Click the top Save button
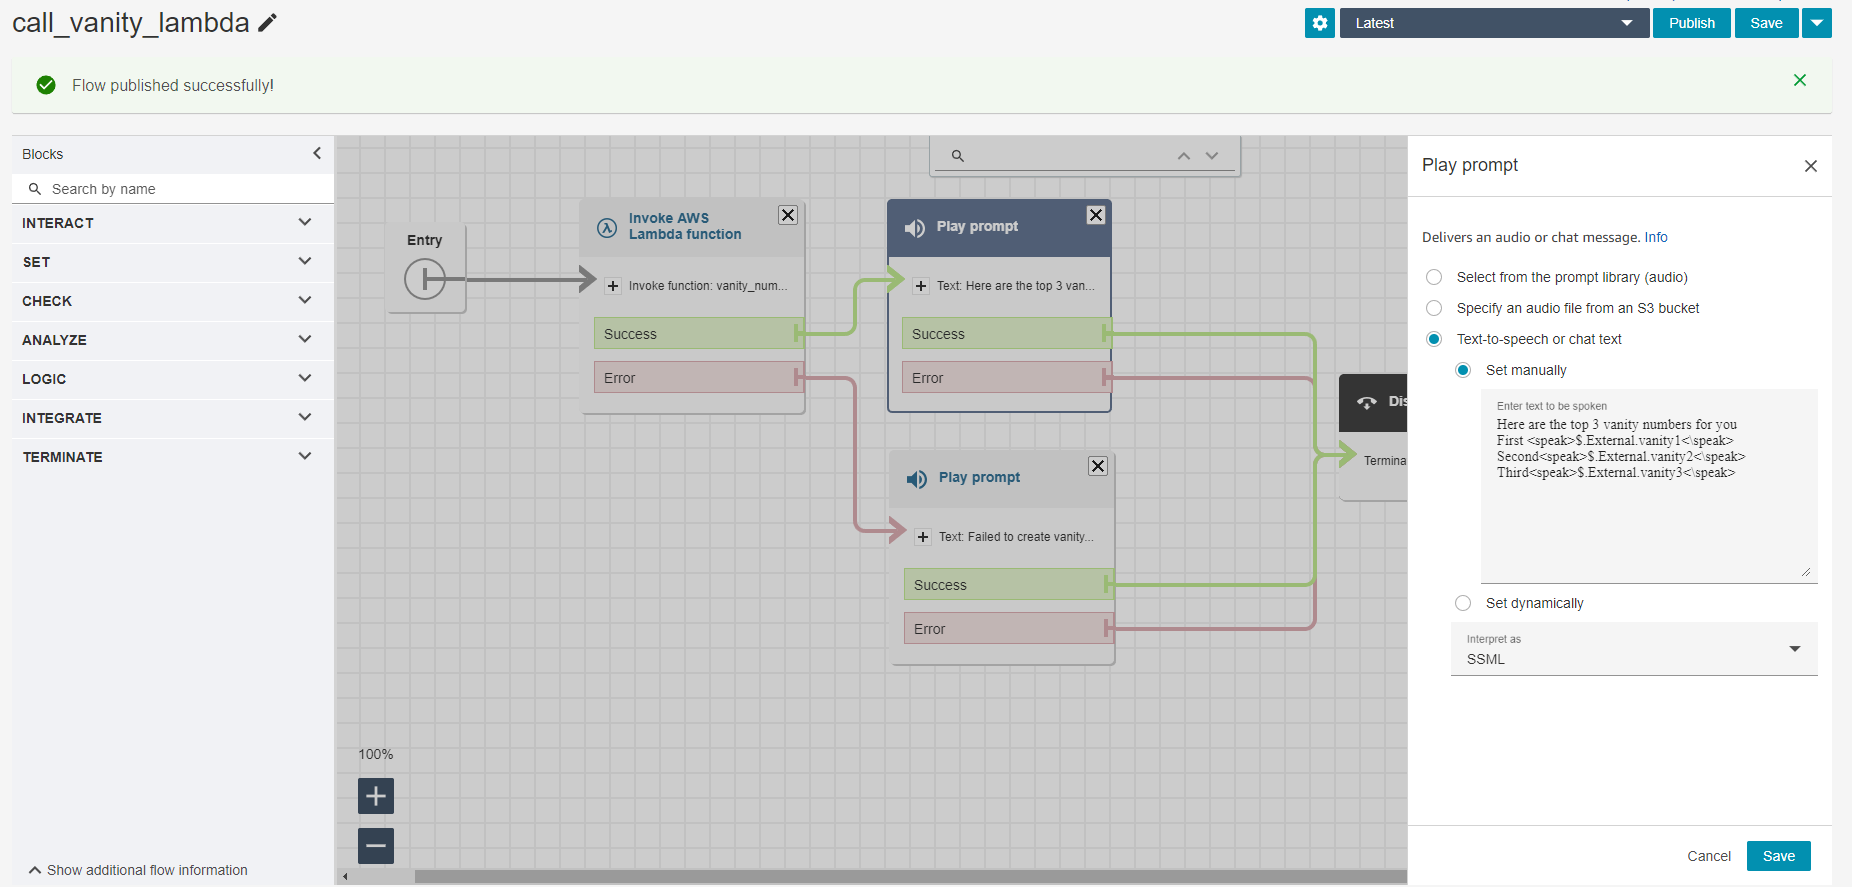1852x887 pixels. tap(1767, 23)
